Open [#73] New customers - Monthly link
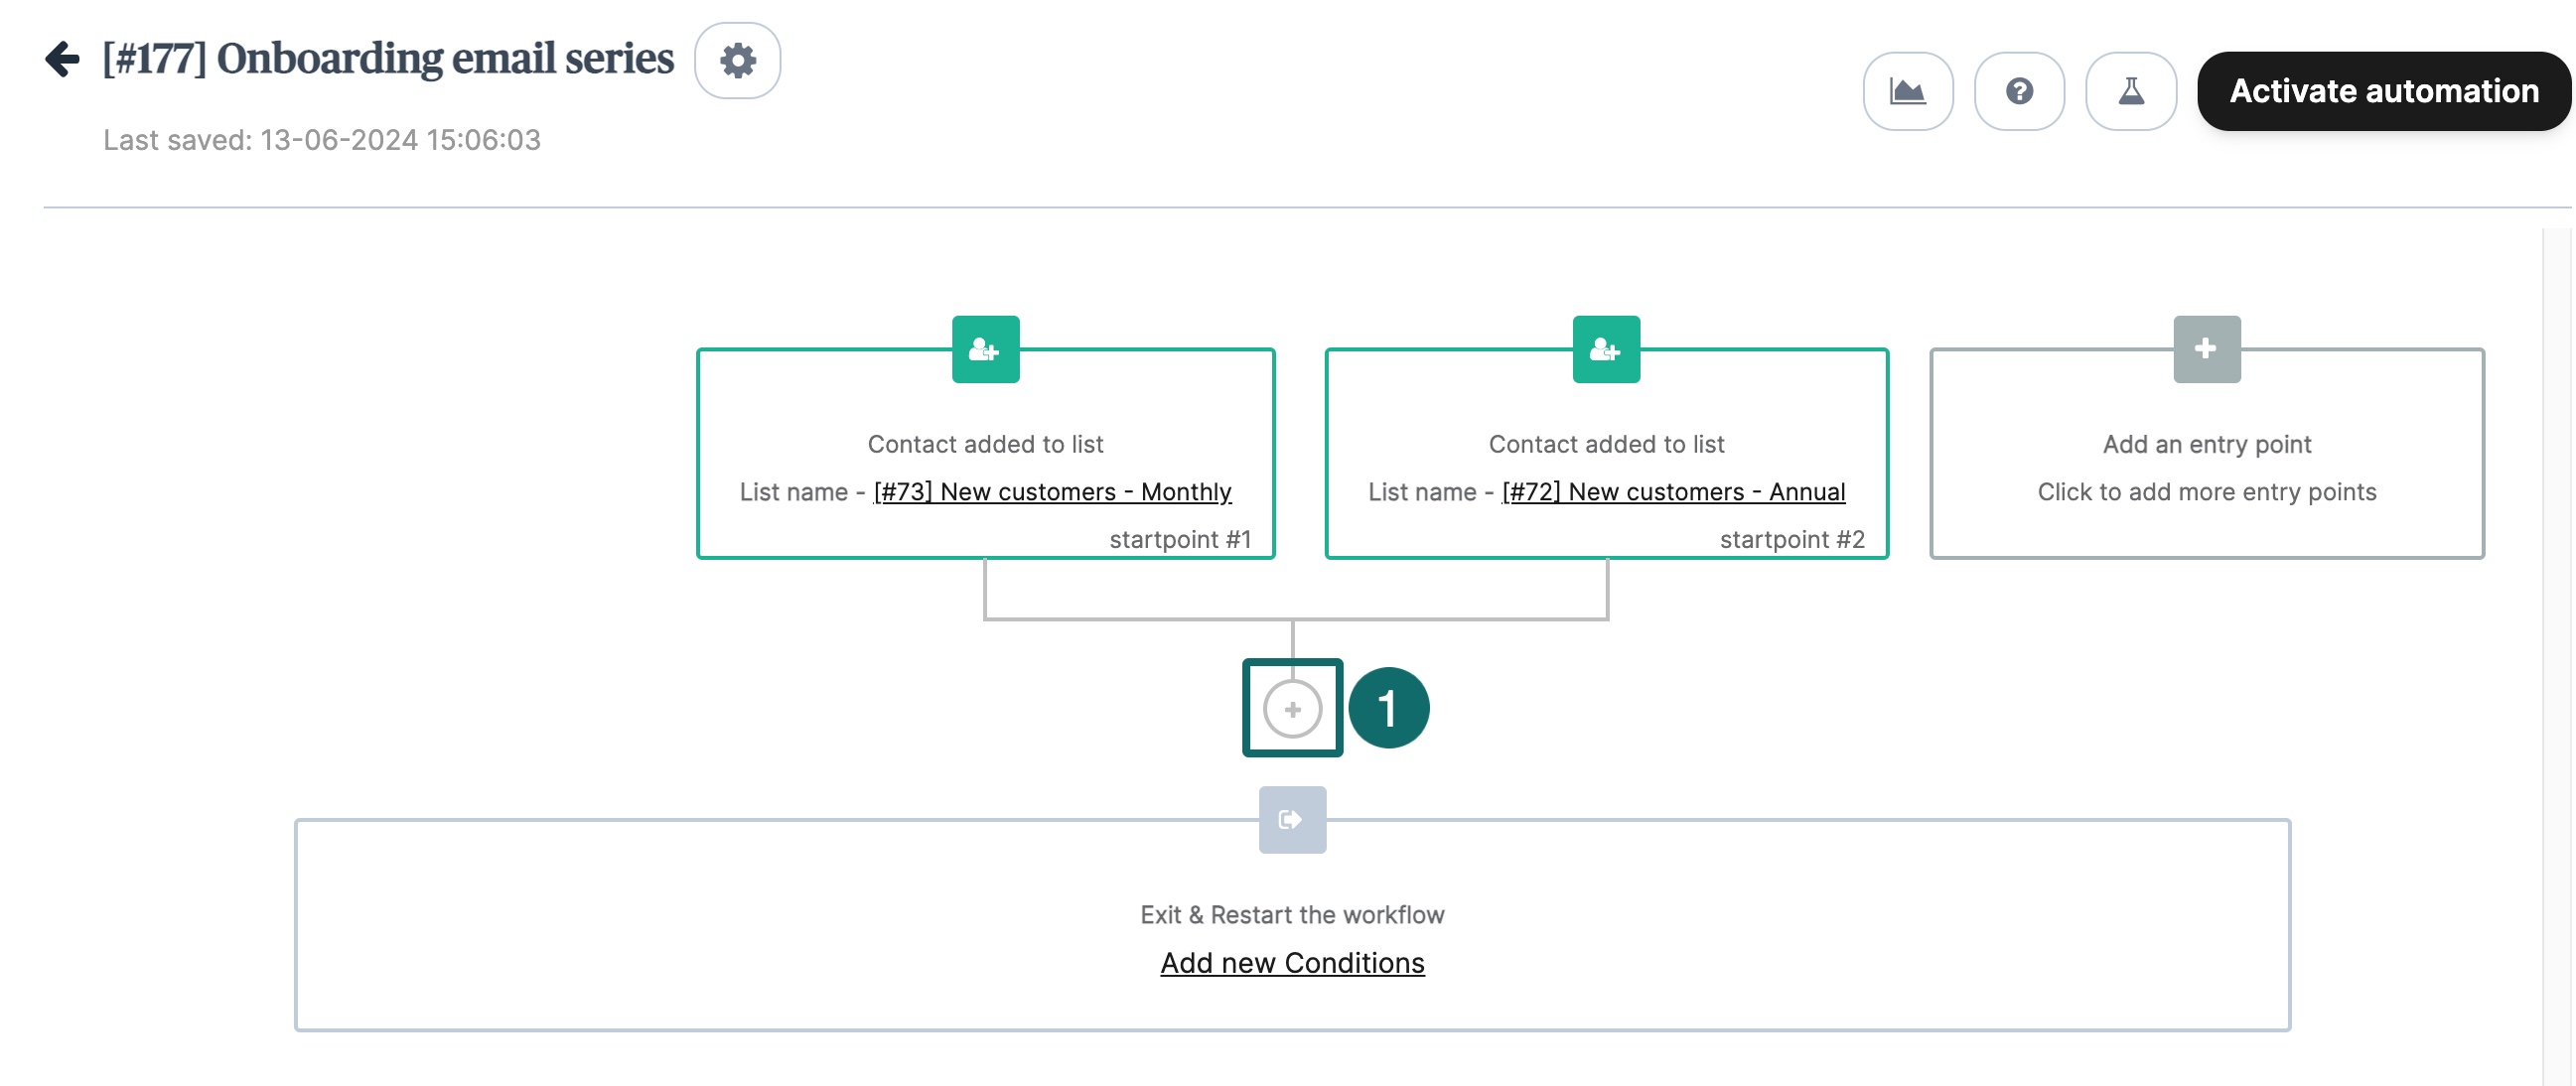 1052,492
